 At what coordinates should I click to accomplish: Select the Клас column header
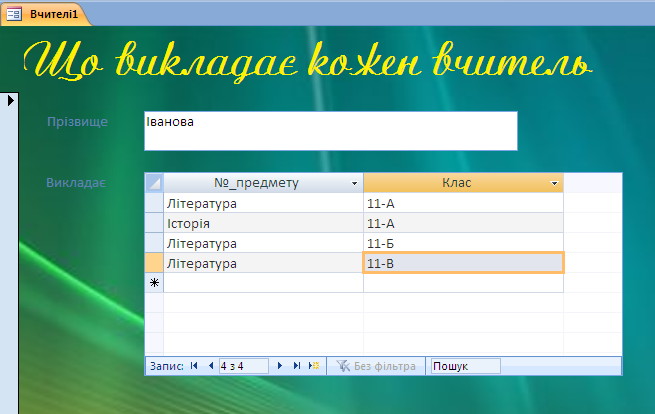tap(463, 183)
